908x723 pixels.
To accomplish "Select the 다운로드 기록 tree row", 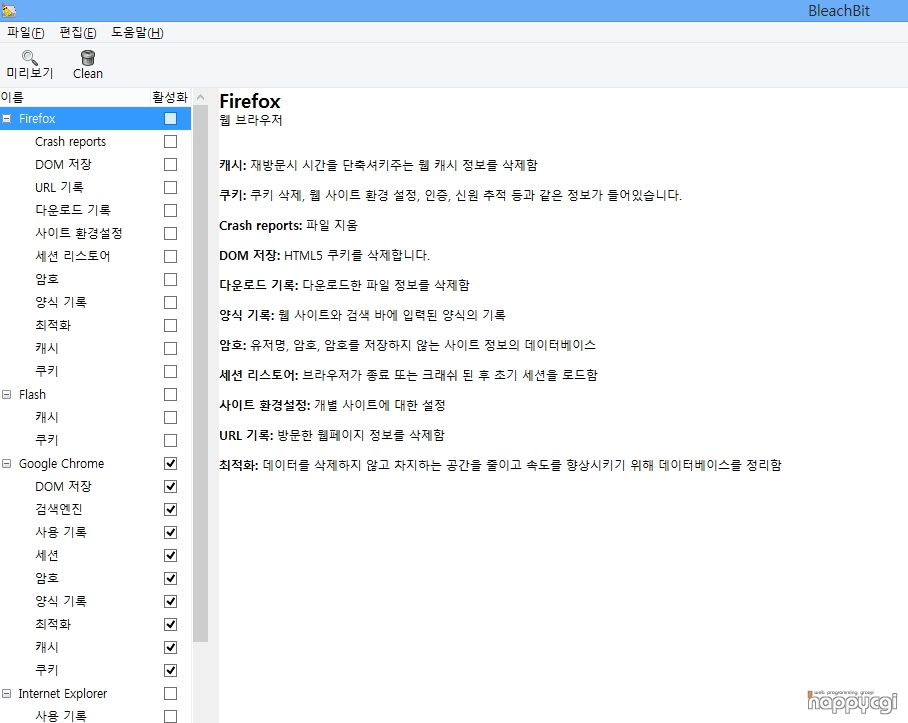I will point(96,211).
